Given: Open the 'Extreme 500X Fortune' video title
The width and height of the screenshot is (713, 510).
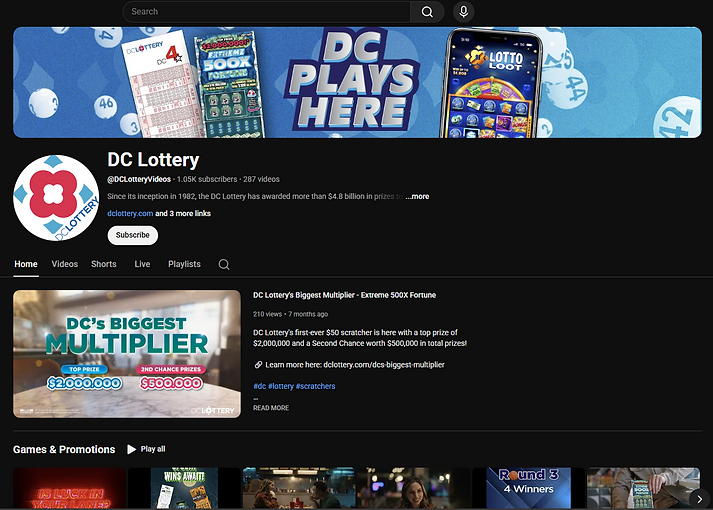Looking at the screenshot, I should tap(344, 295).
